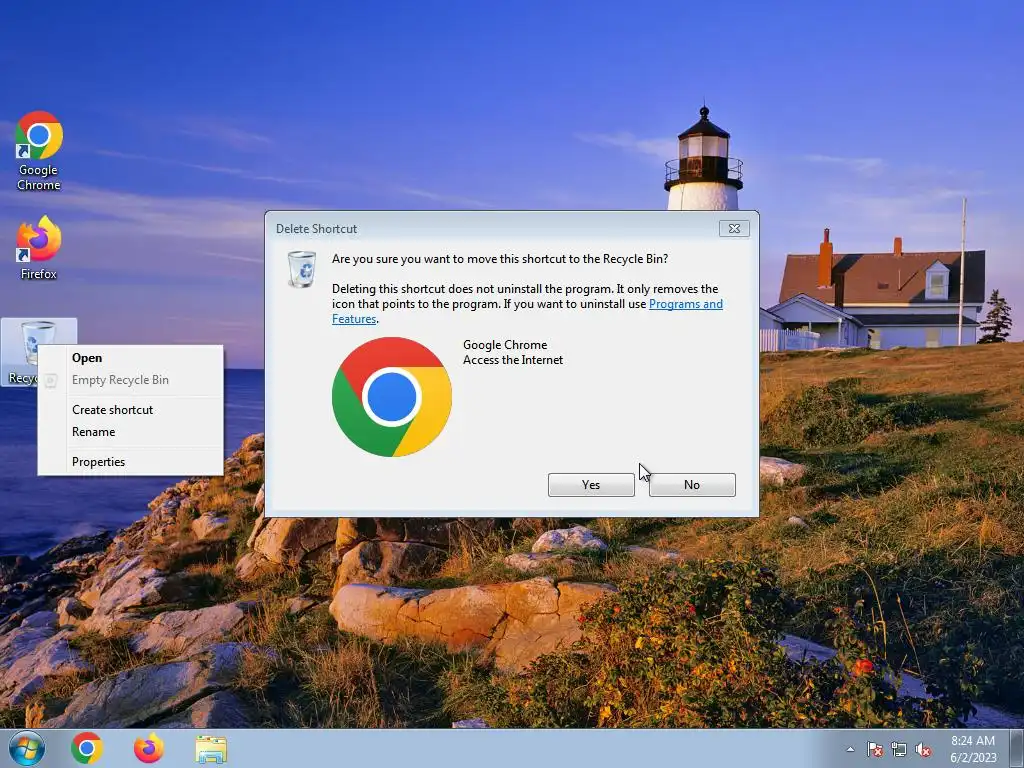Choose Rename from the context menu
Screen dimensions: 1024x768
[x=131, y=432]
